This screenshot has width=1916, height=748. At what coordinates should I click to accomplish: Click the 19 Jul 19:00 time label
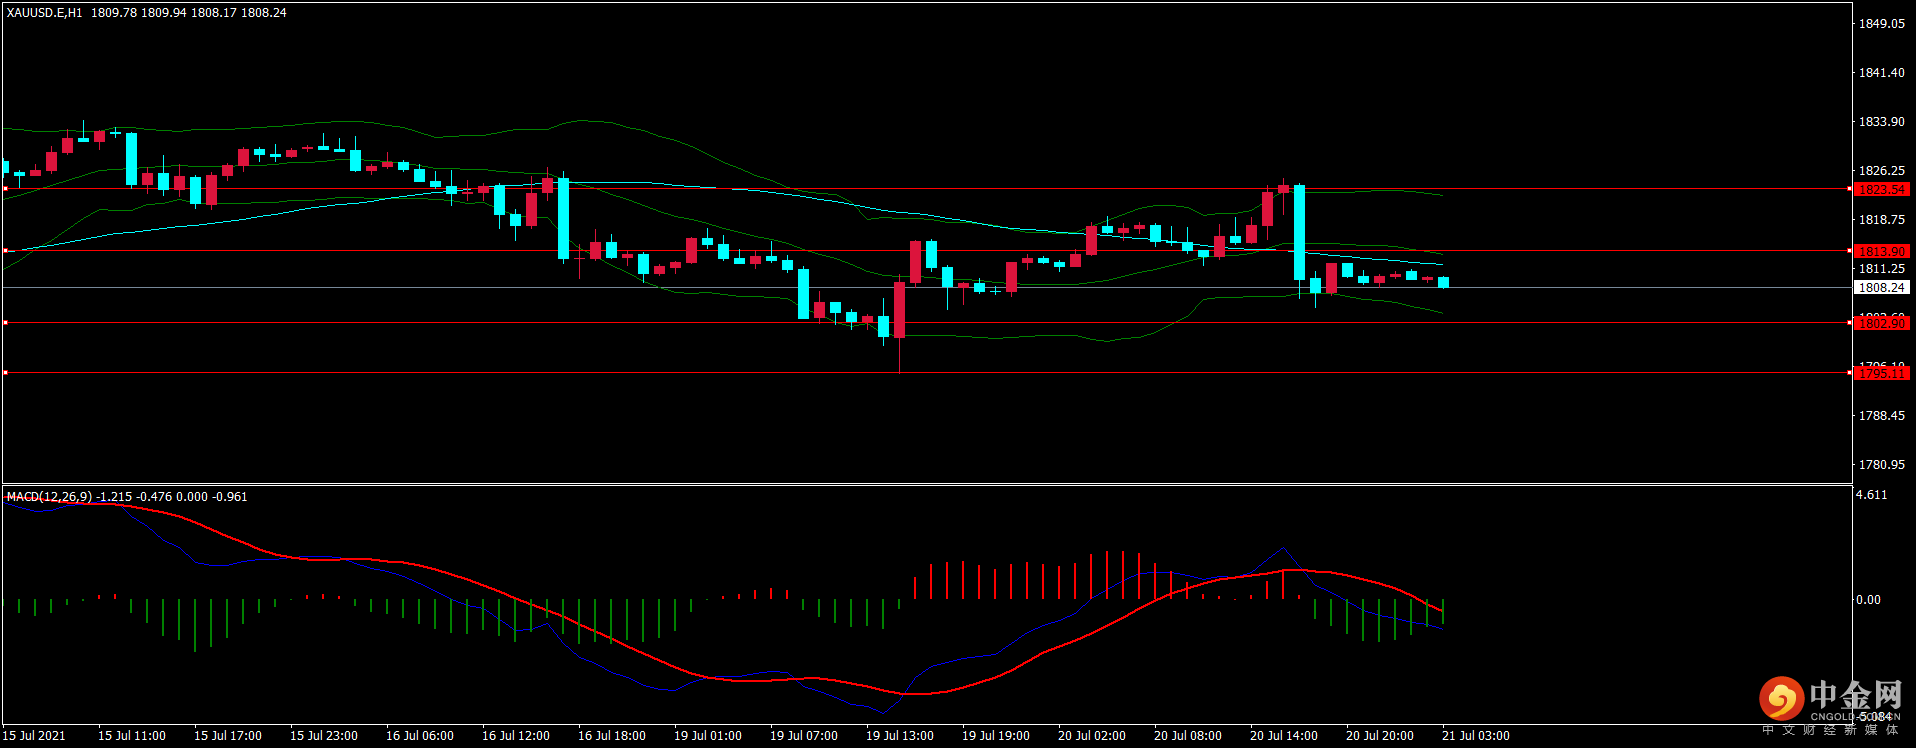[x=996, y=736]
